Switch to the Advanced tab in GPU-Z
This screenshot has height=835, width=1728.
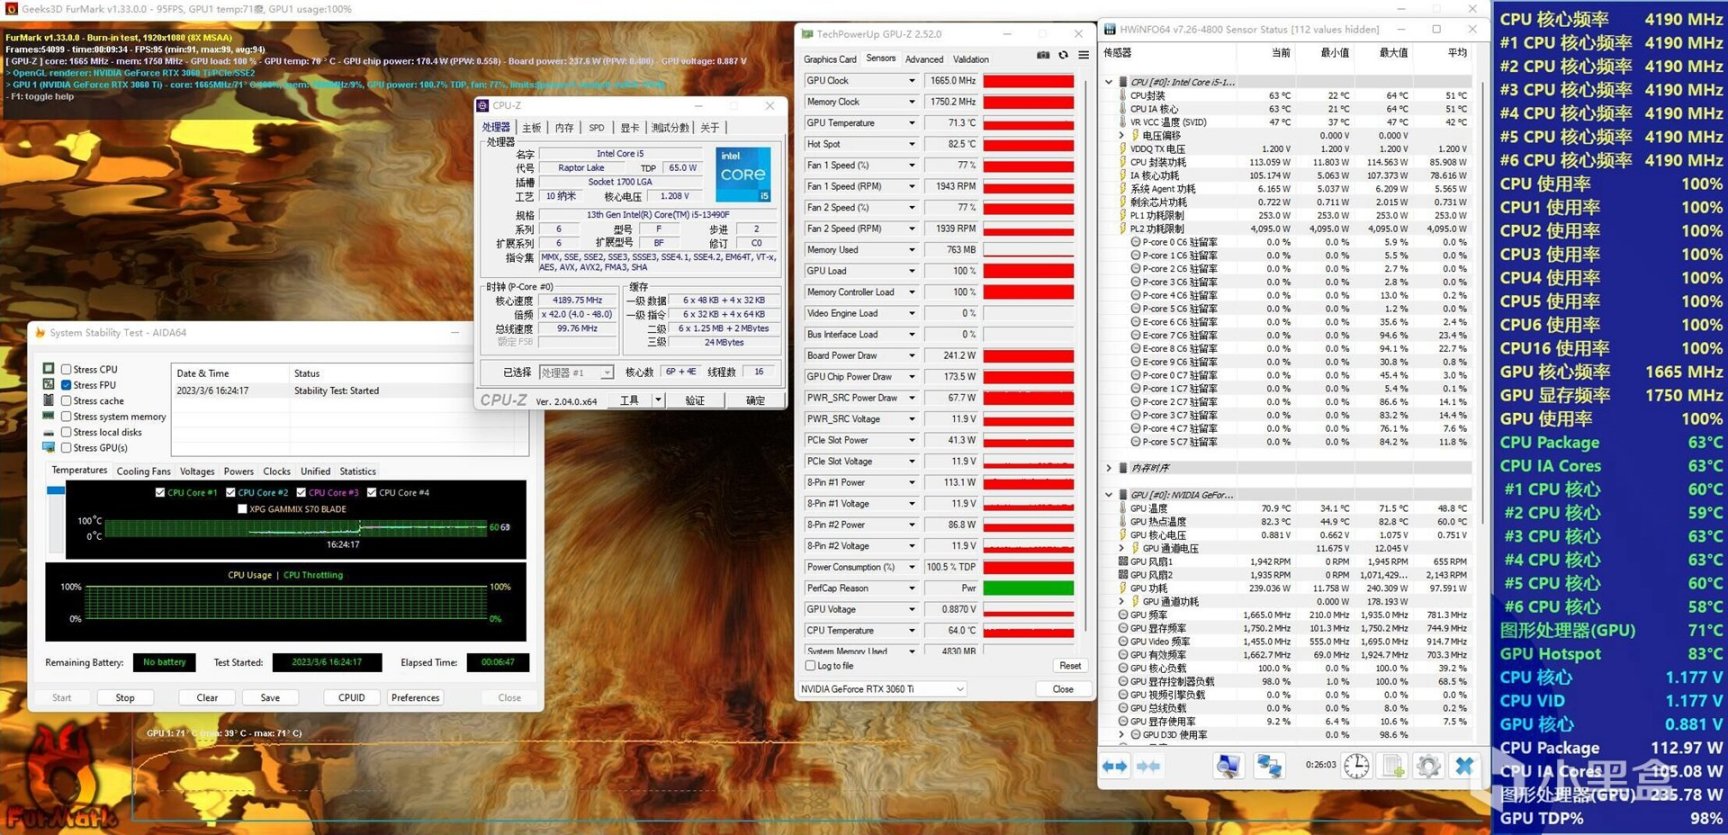click(924, 59)
